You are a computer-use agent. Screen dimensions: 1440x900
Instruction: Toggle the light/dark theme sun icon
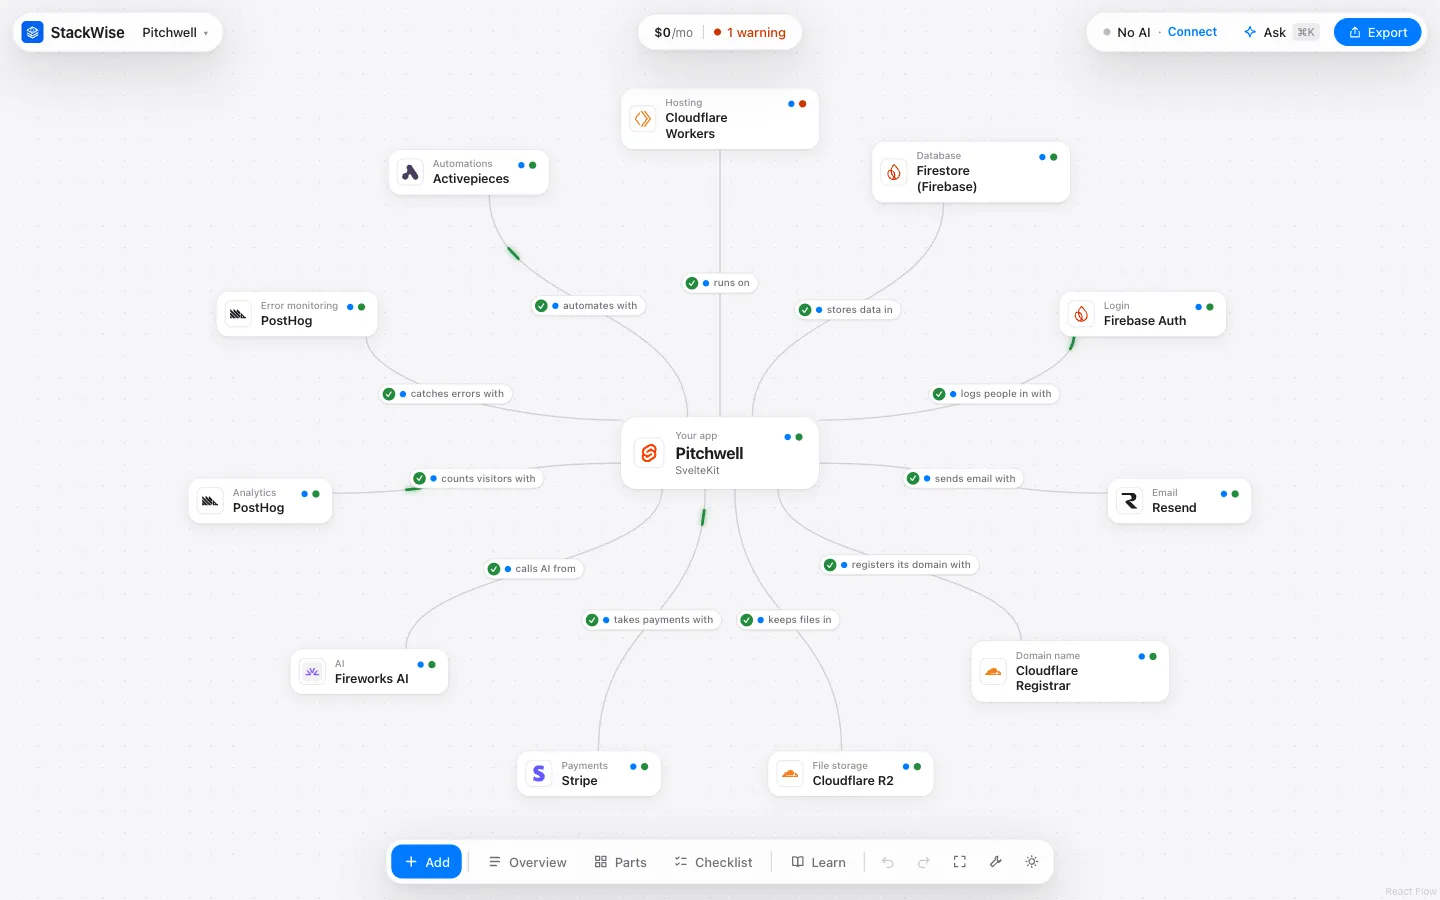pos(1032,862)
